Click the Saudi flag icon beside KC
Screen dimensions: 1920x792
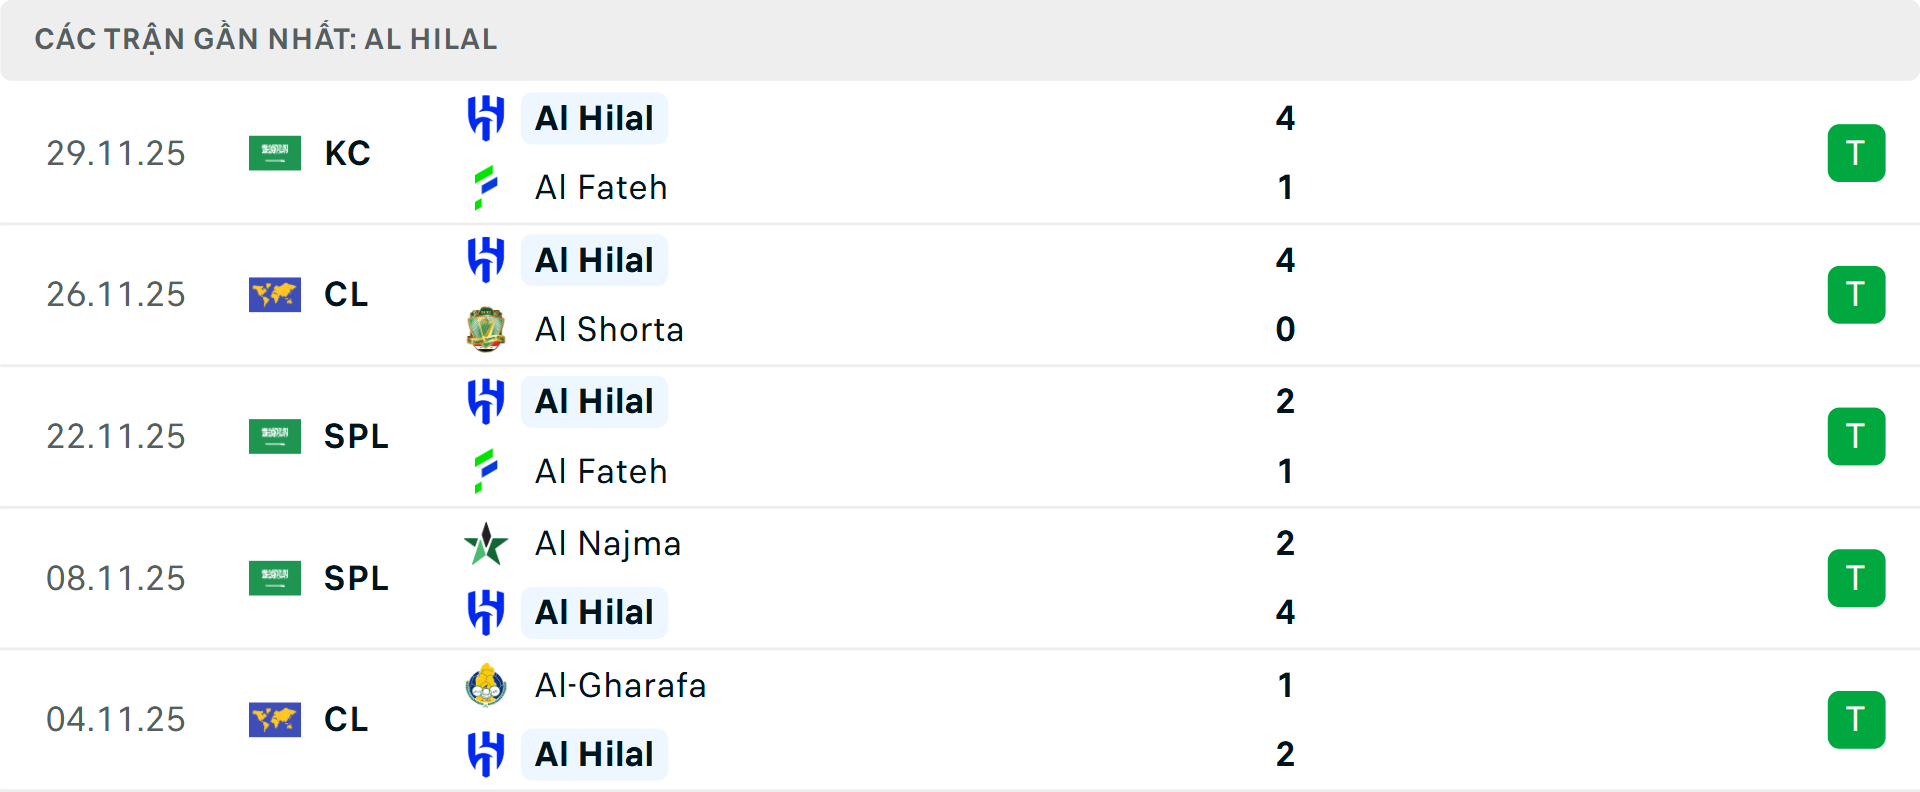[275, 153]
